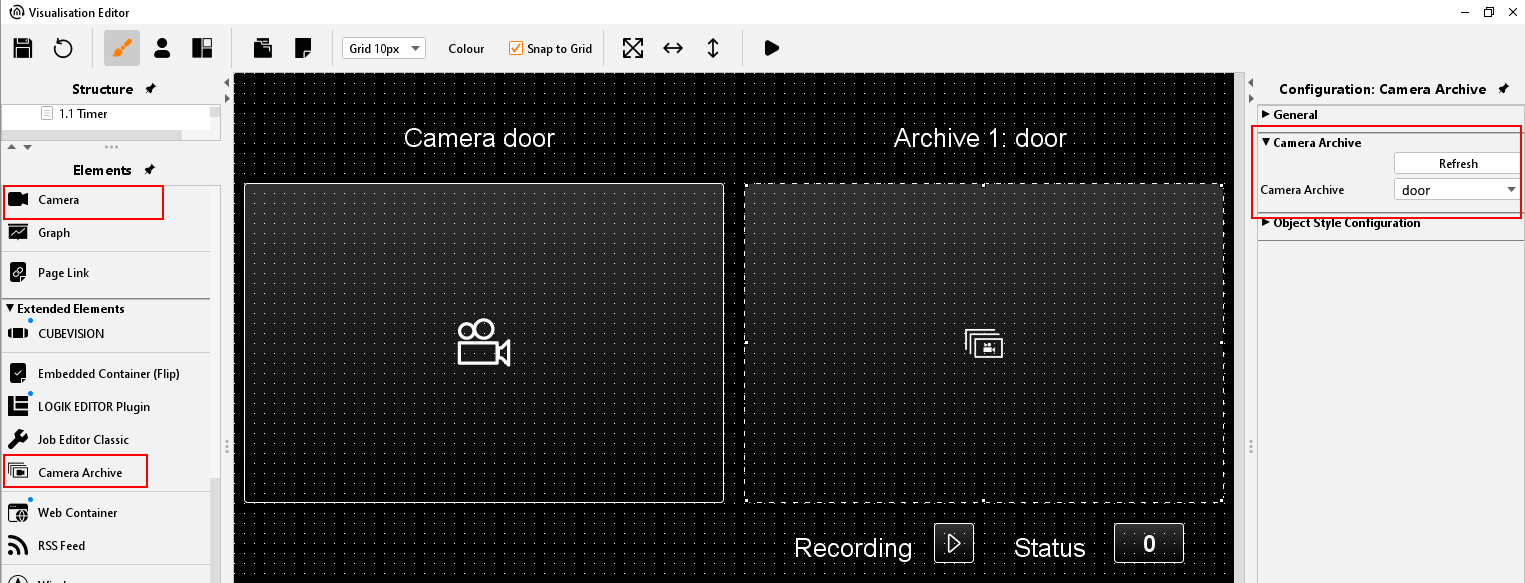Open the layout panels icon
This screenshot has height=583, width=1525.
tap(202, 48)
